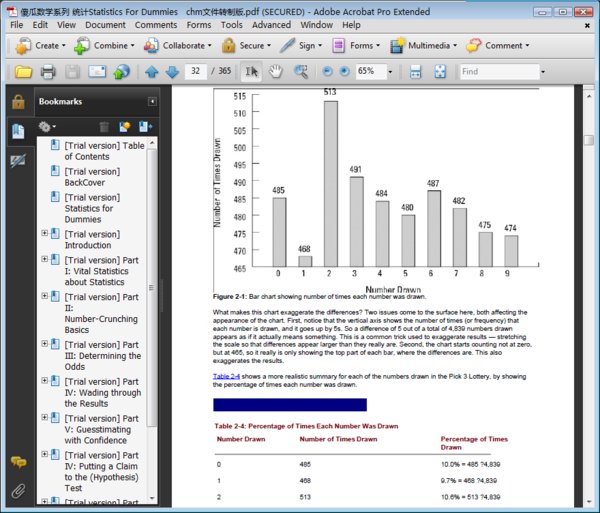Go to previous page with up arrow
600x513 pixels.
coord(152,72)
